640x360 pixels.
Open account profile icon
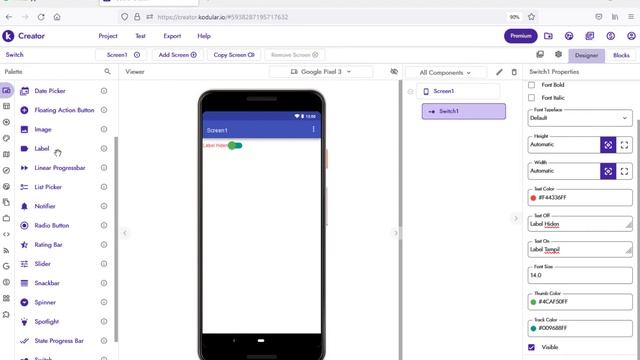(631, 36)
